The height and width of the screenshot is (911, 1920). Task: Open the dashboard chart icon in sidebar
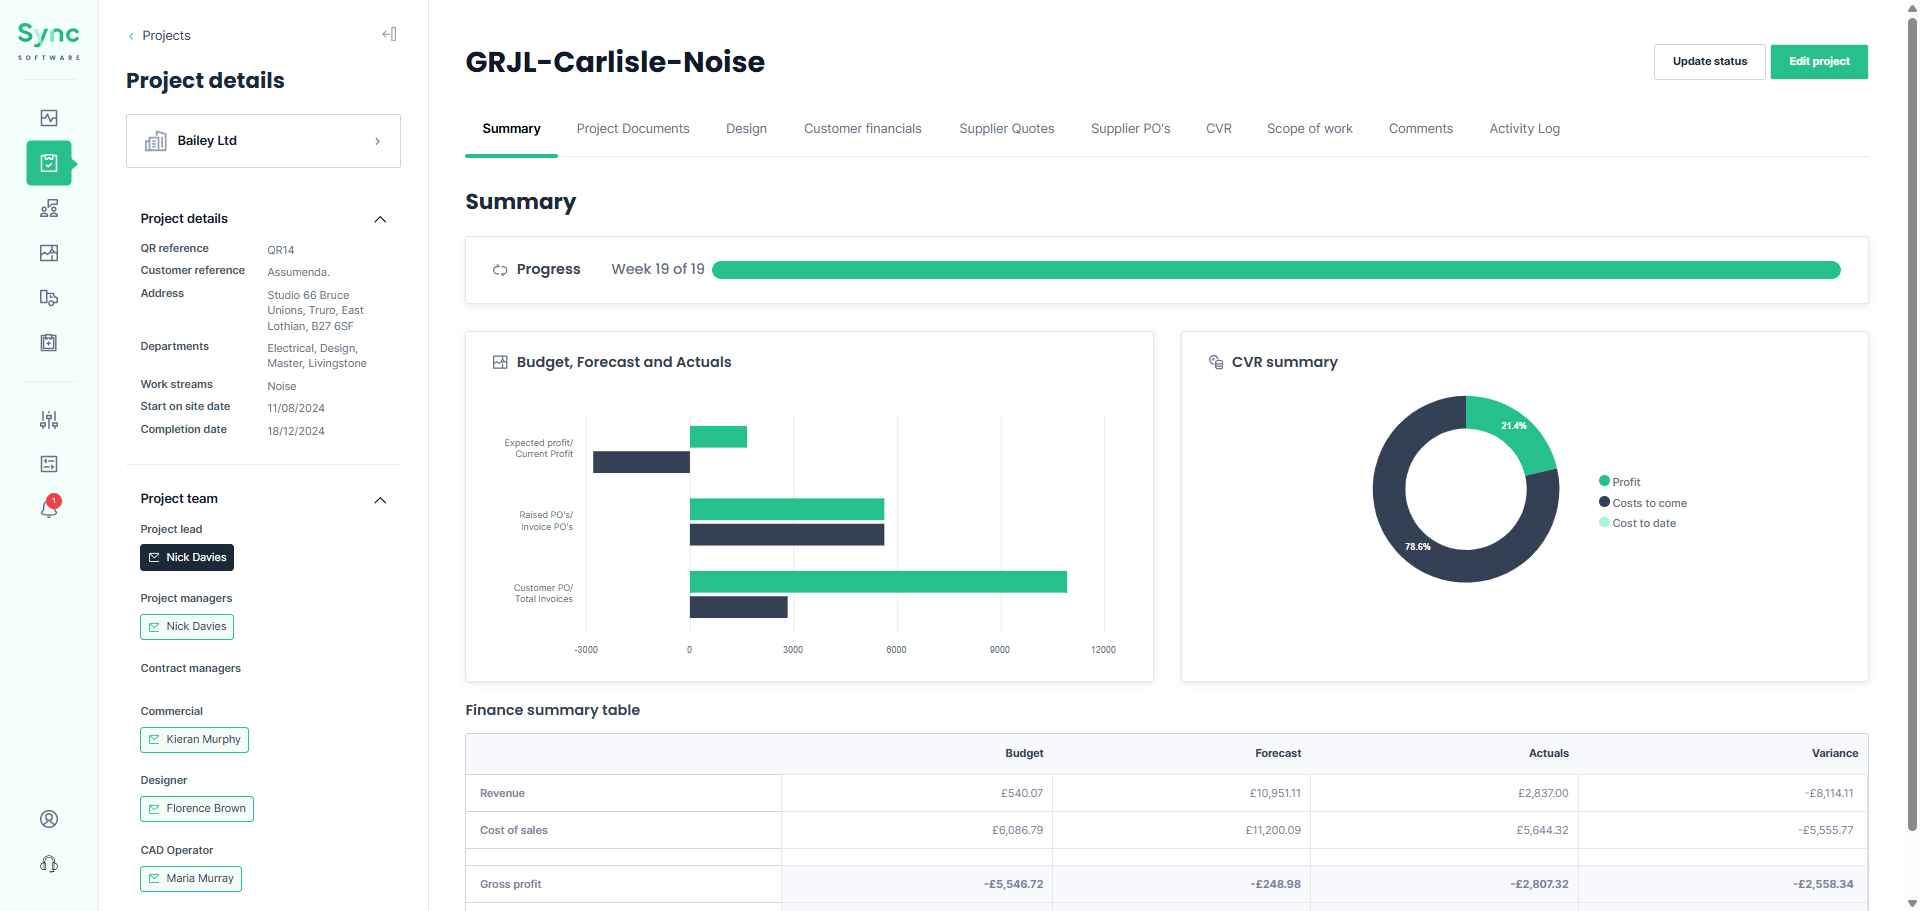48,118
